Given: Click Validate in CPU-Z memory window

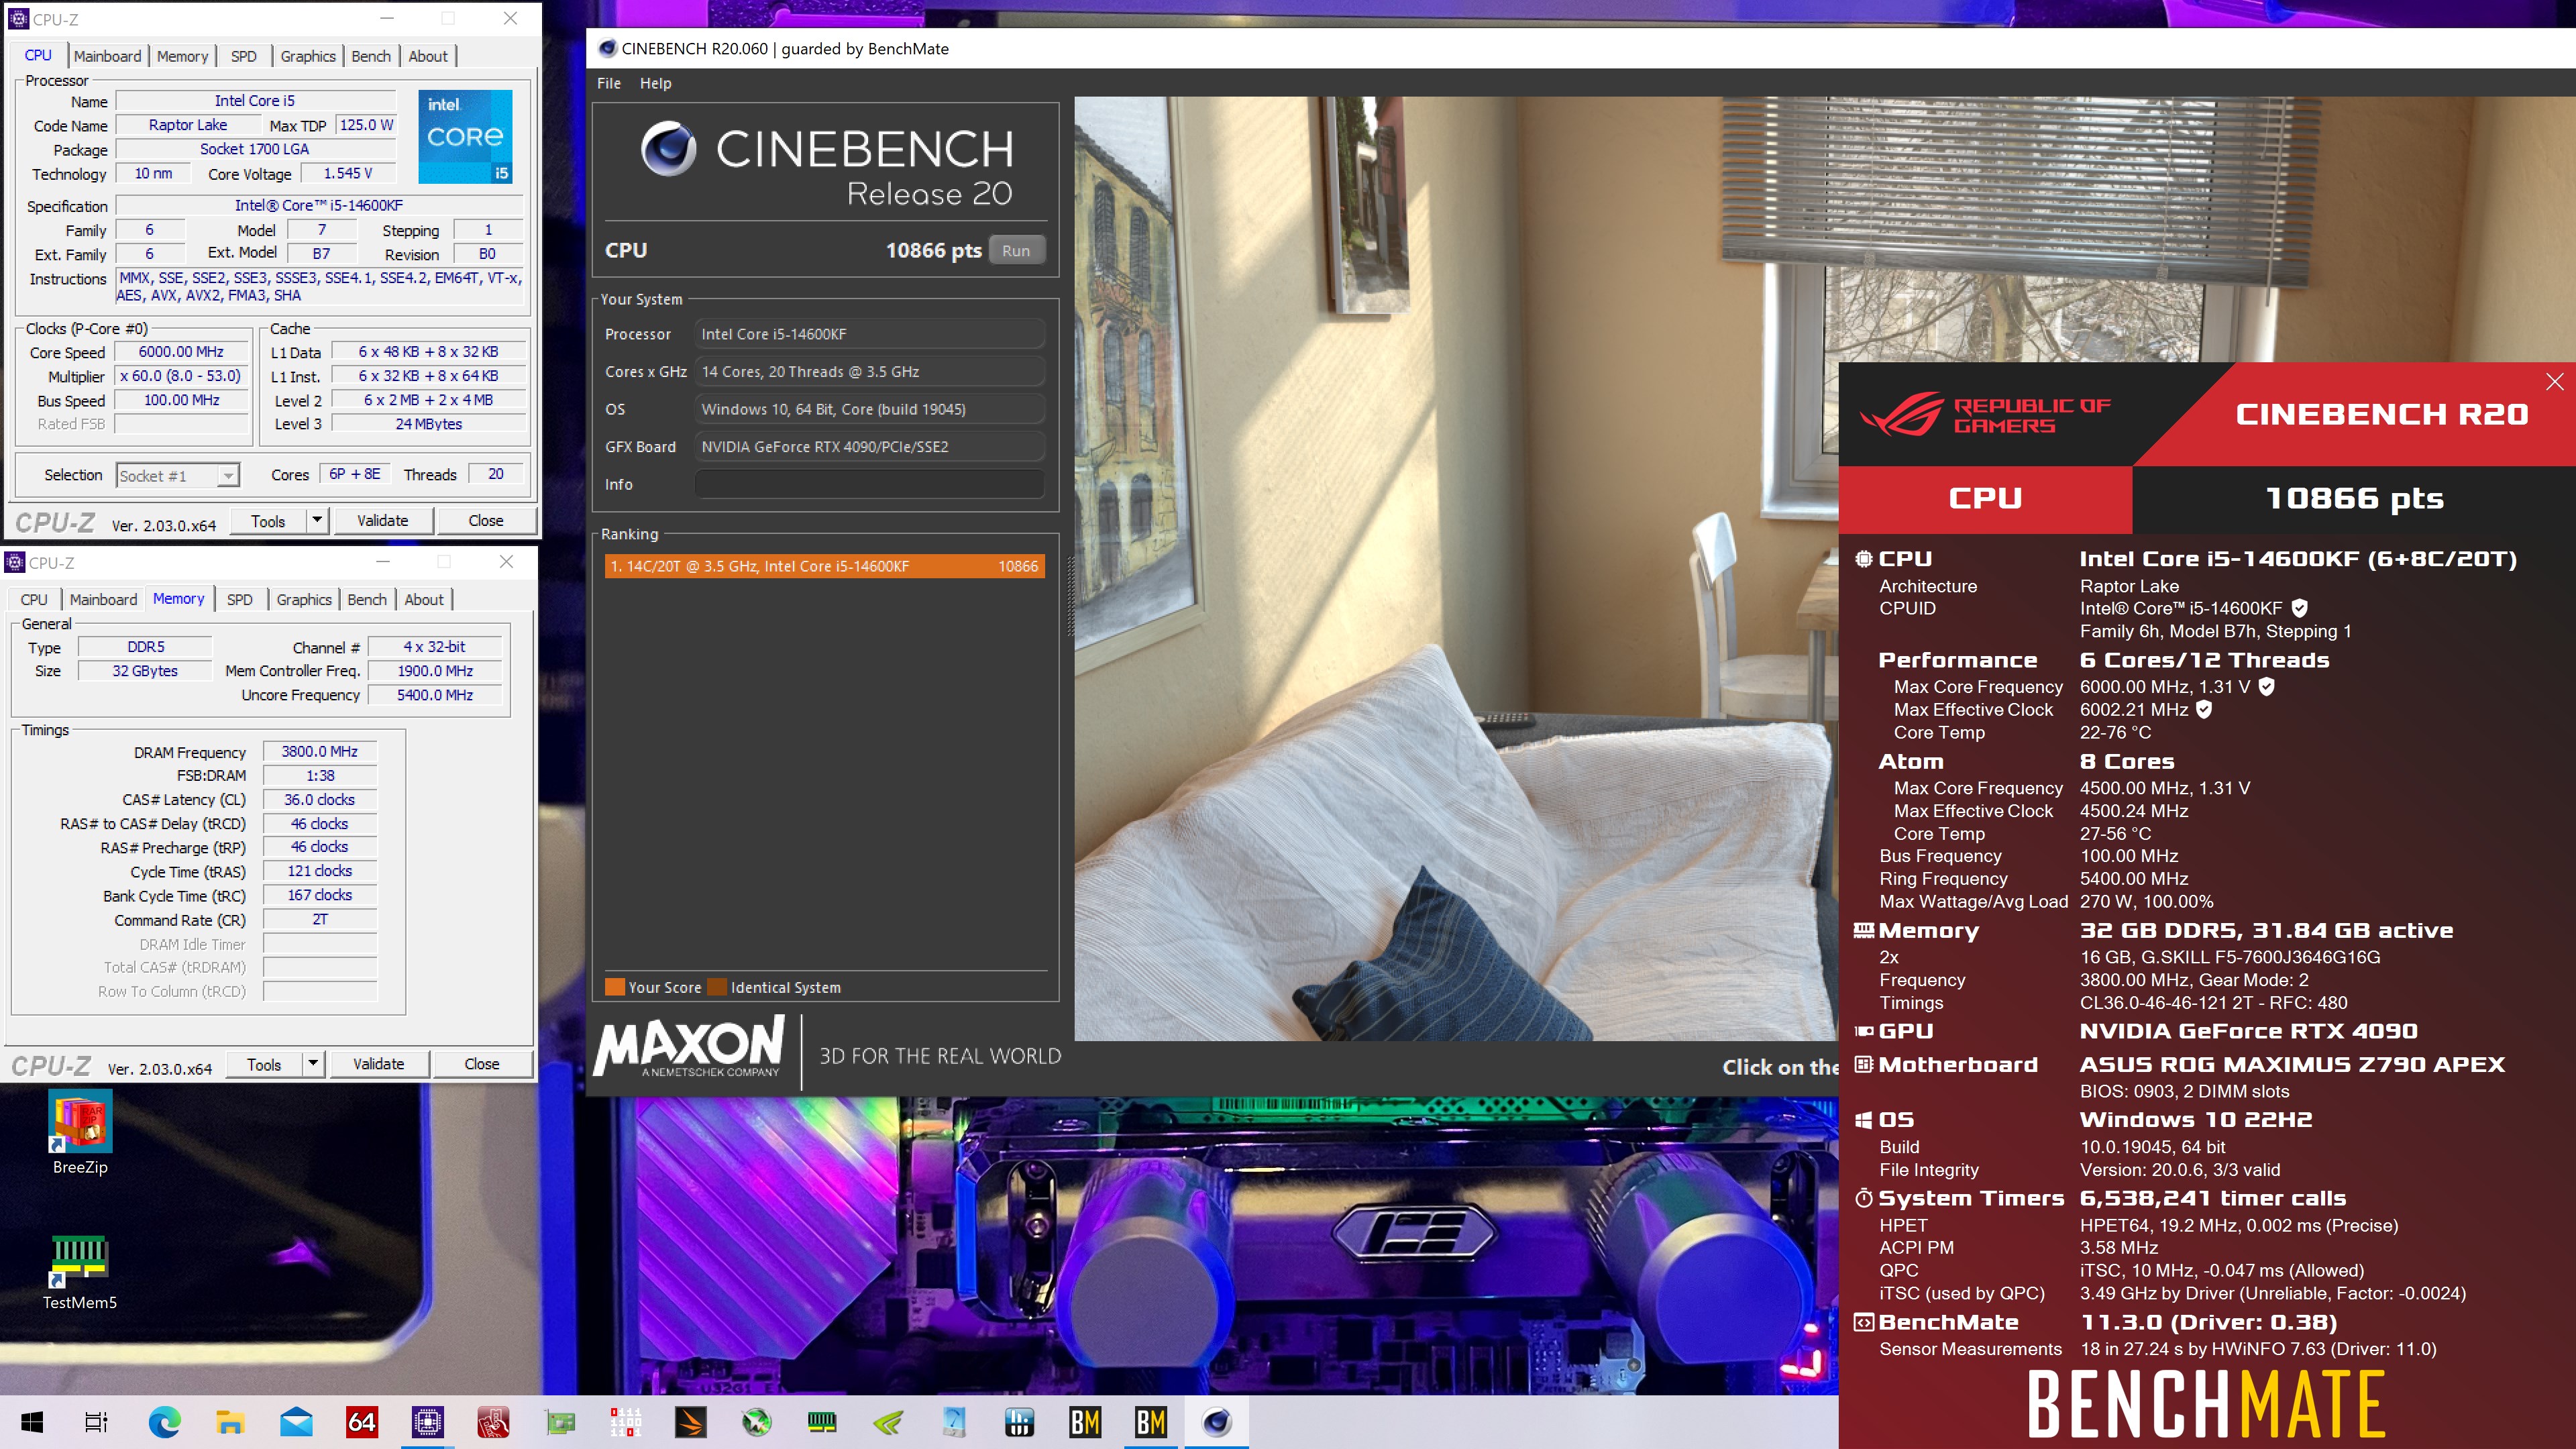Looking at the screenshot, I should 379,1064.
